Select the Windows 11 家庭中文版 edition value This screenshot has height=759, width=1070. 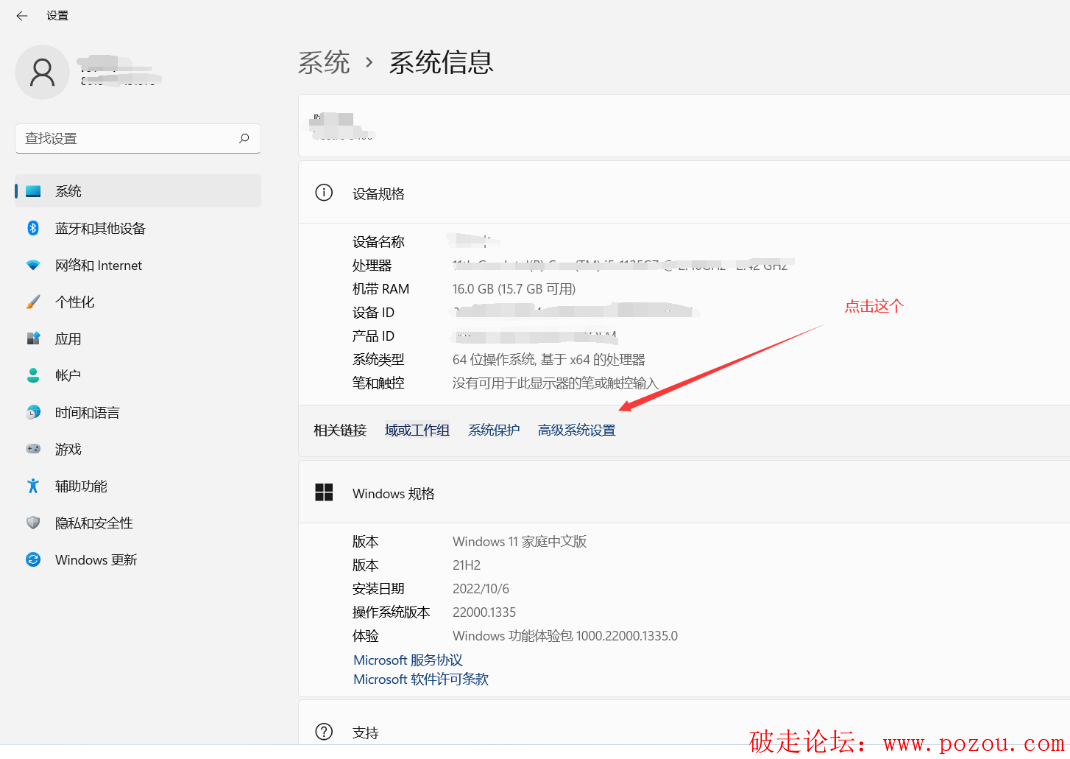[x=519, y=541]
